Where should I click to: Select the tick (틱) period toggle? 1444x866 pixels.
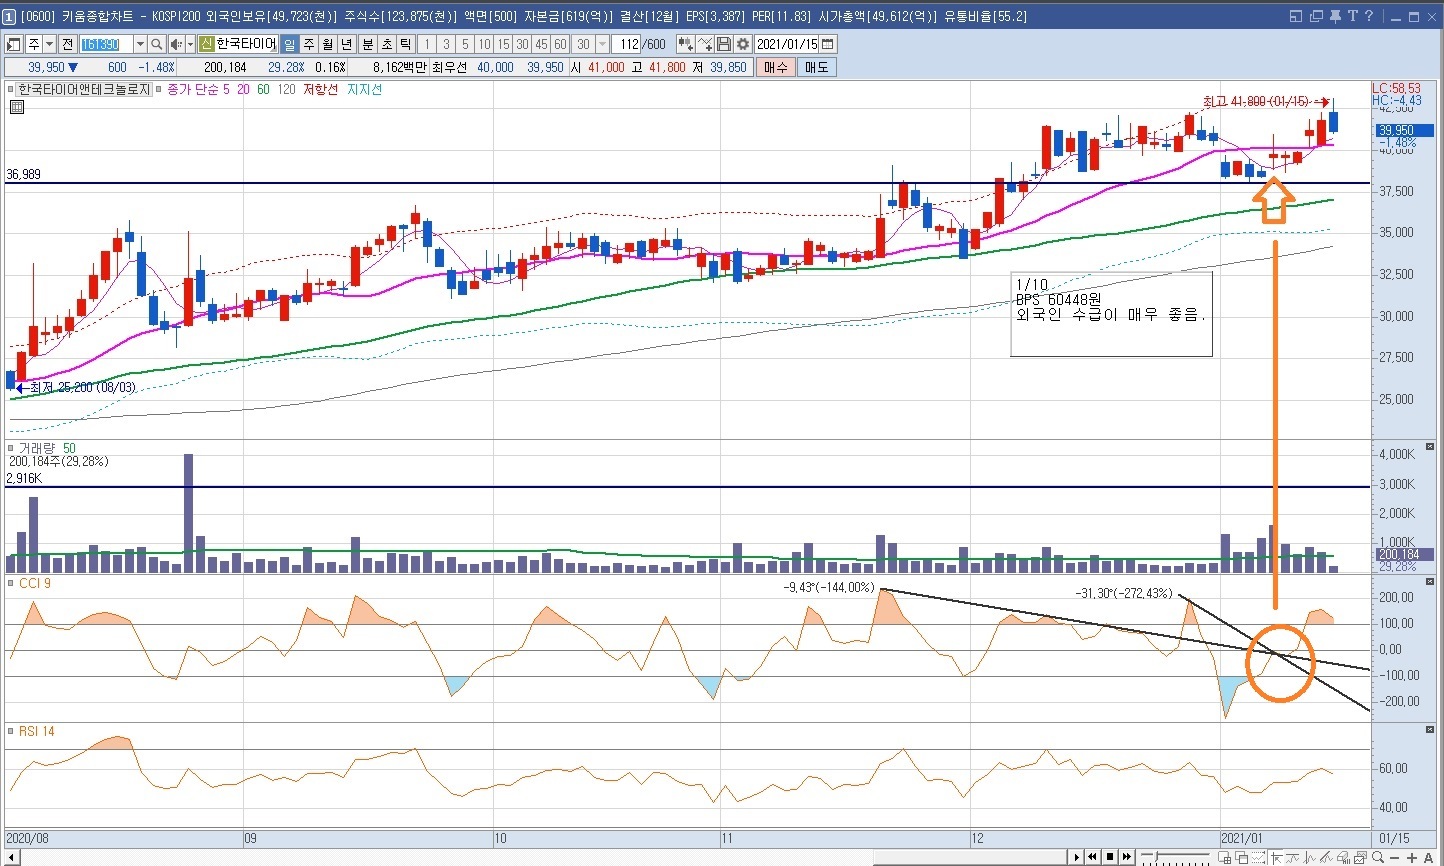(405, 44)
